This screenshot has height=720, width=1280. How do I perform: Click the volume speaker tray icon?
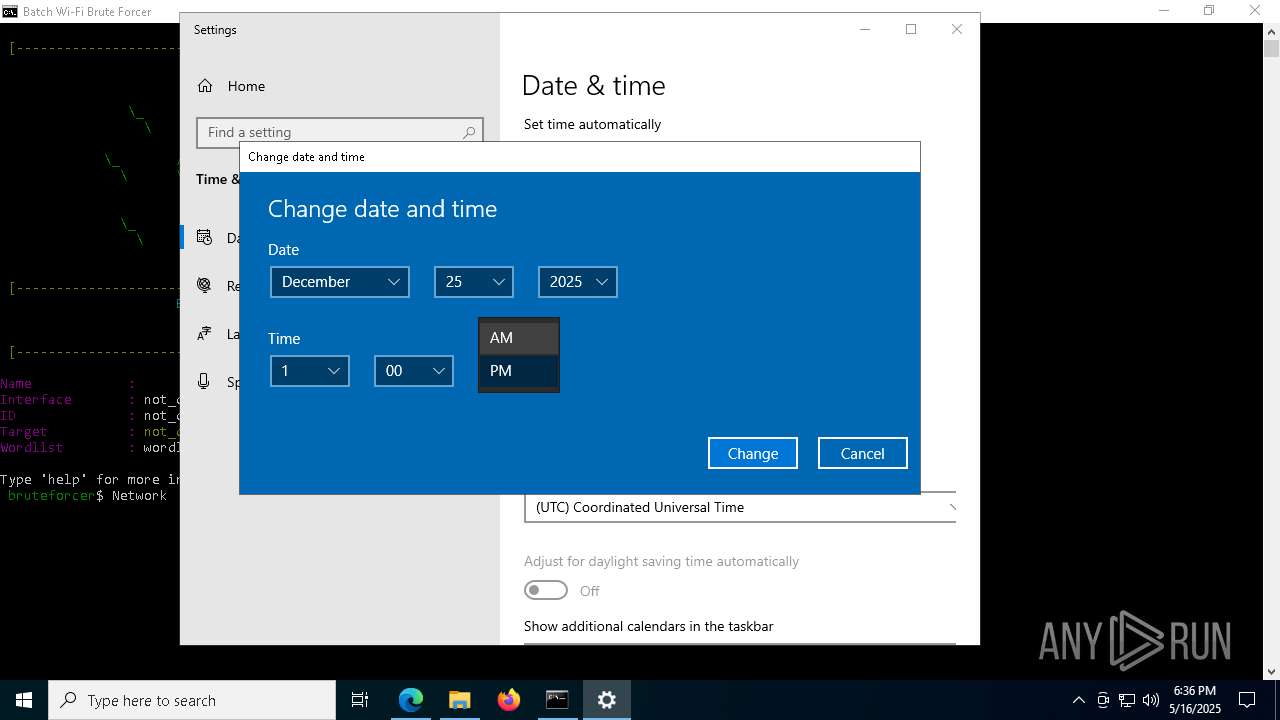(1151, 700)
